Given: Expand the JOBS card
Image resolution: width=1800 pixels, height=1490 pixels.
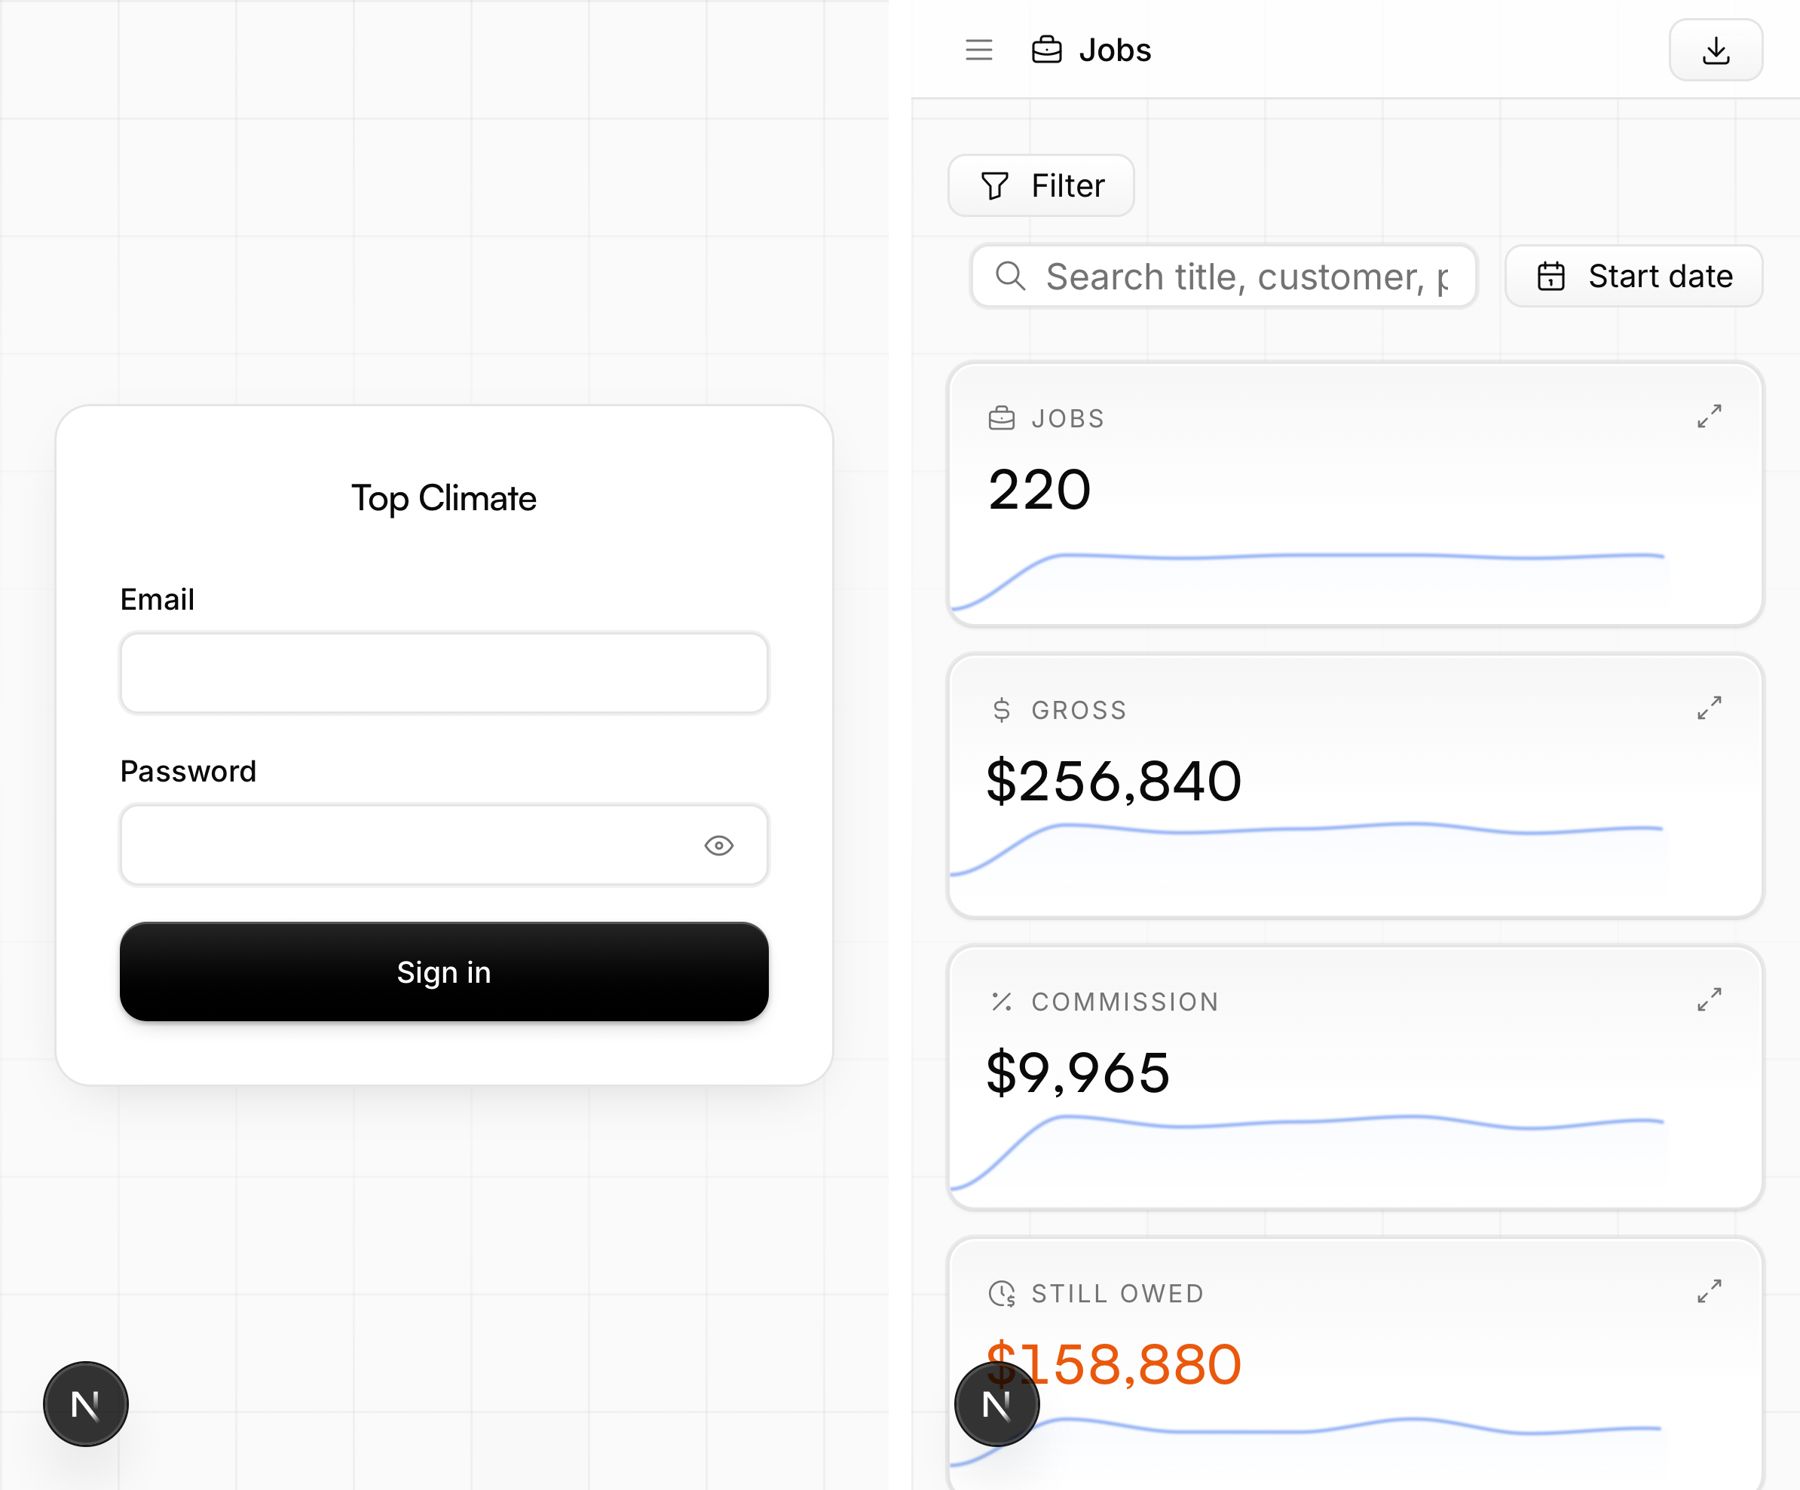Looking at the screenshot, I should pos(1709,416).
